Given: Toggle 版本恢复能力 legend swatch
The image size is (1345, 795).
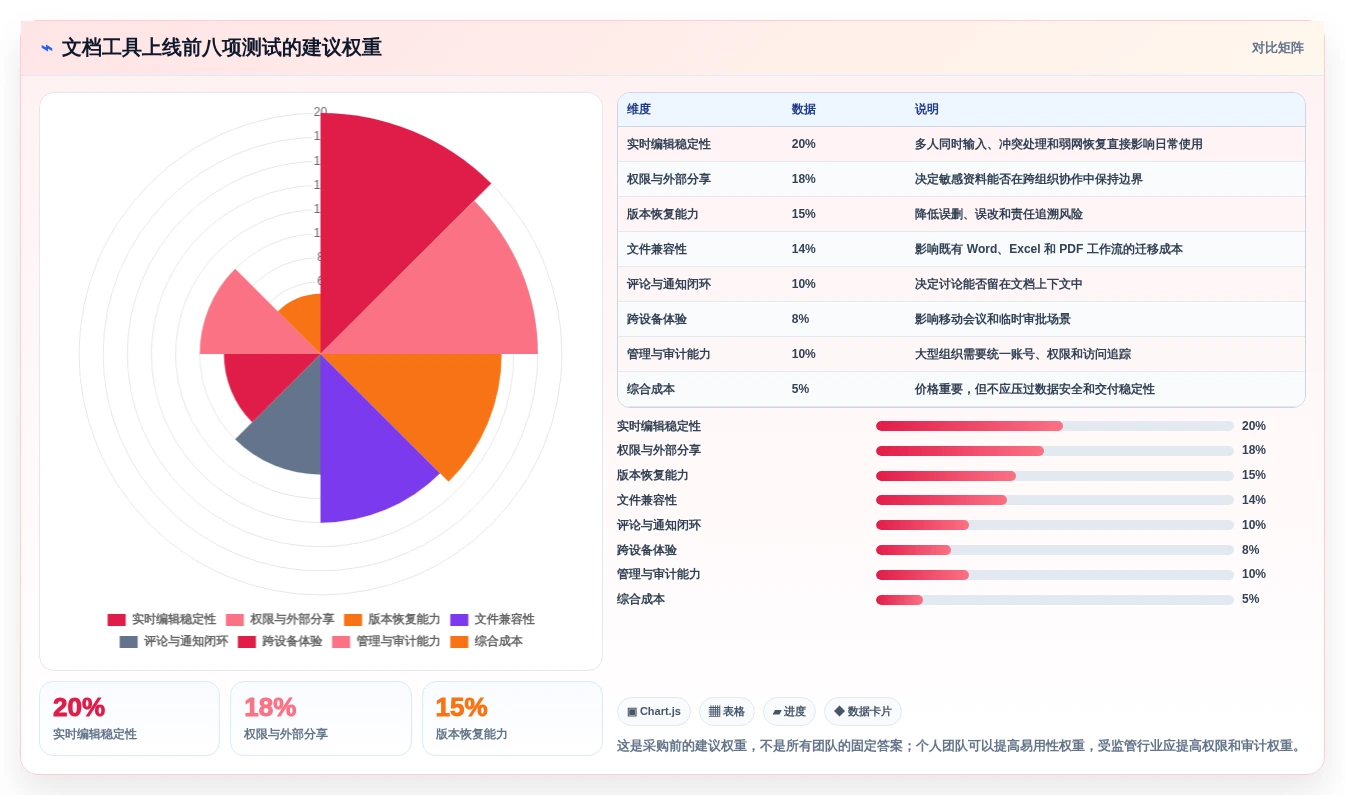Looking at the screenshot, I should pyautogui.click(x=353, y=620).
